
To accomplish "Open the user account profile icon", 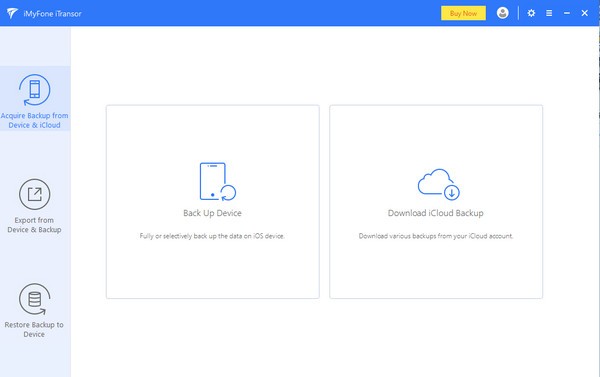I will (x=502, y=13).
